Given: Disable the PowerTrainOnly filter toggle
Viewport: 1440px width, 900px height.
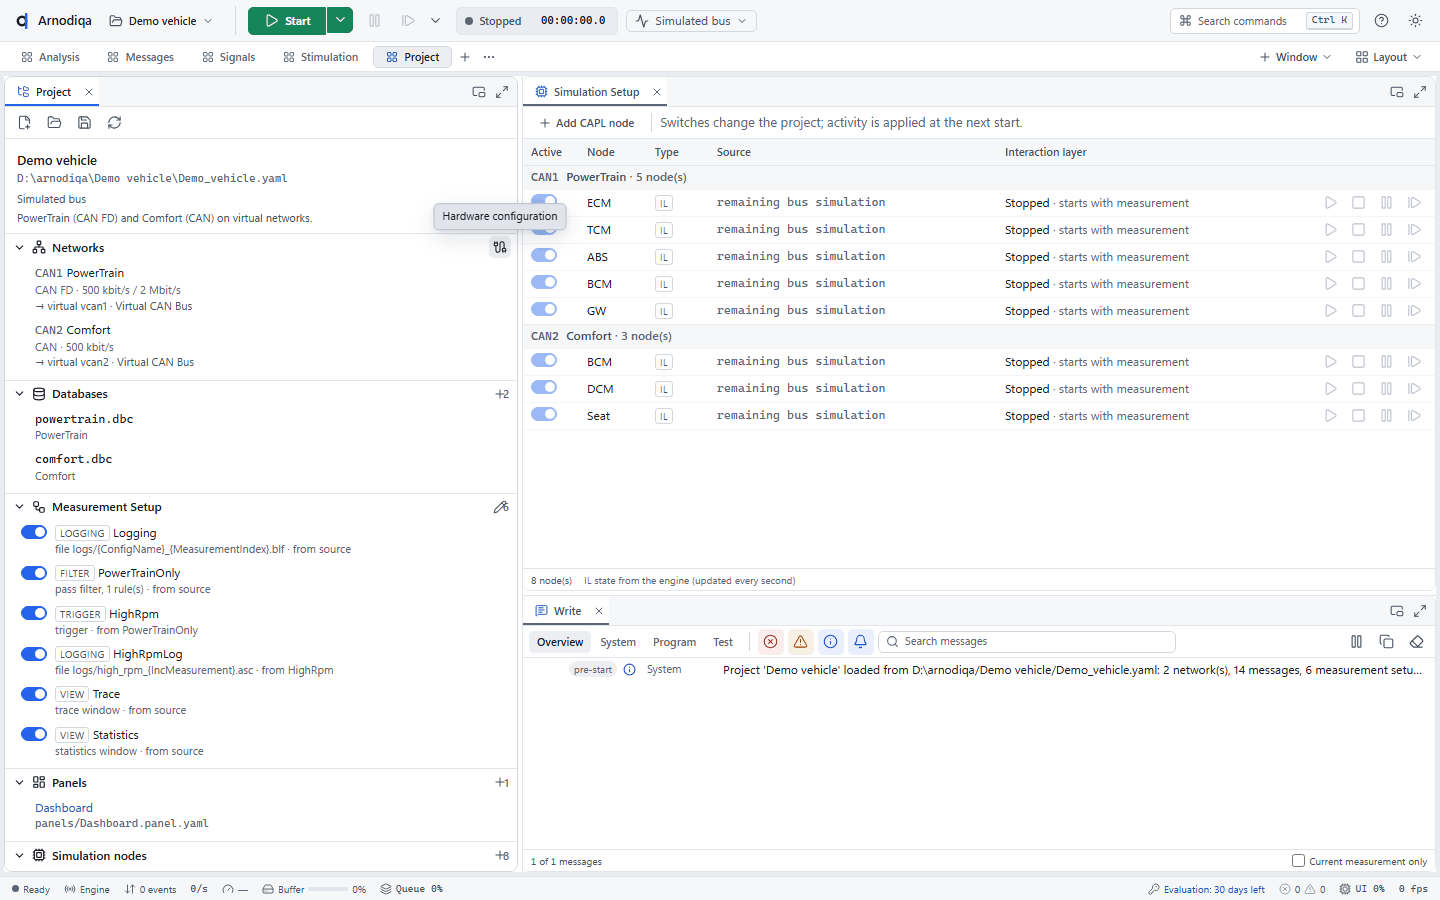Looking at the screenshot, I should [x=34, y=573].
